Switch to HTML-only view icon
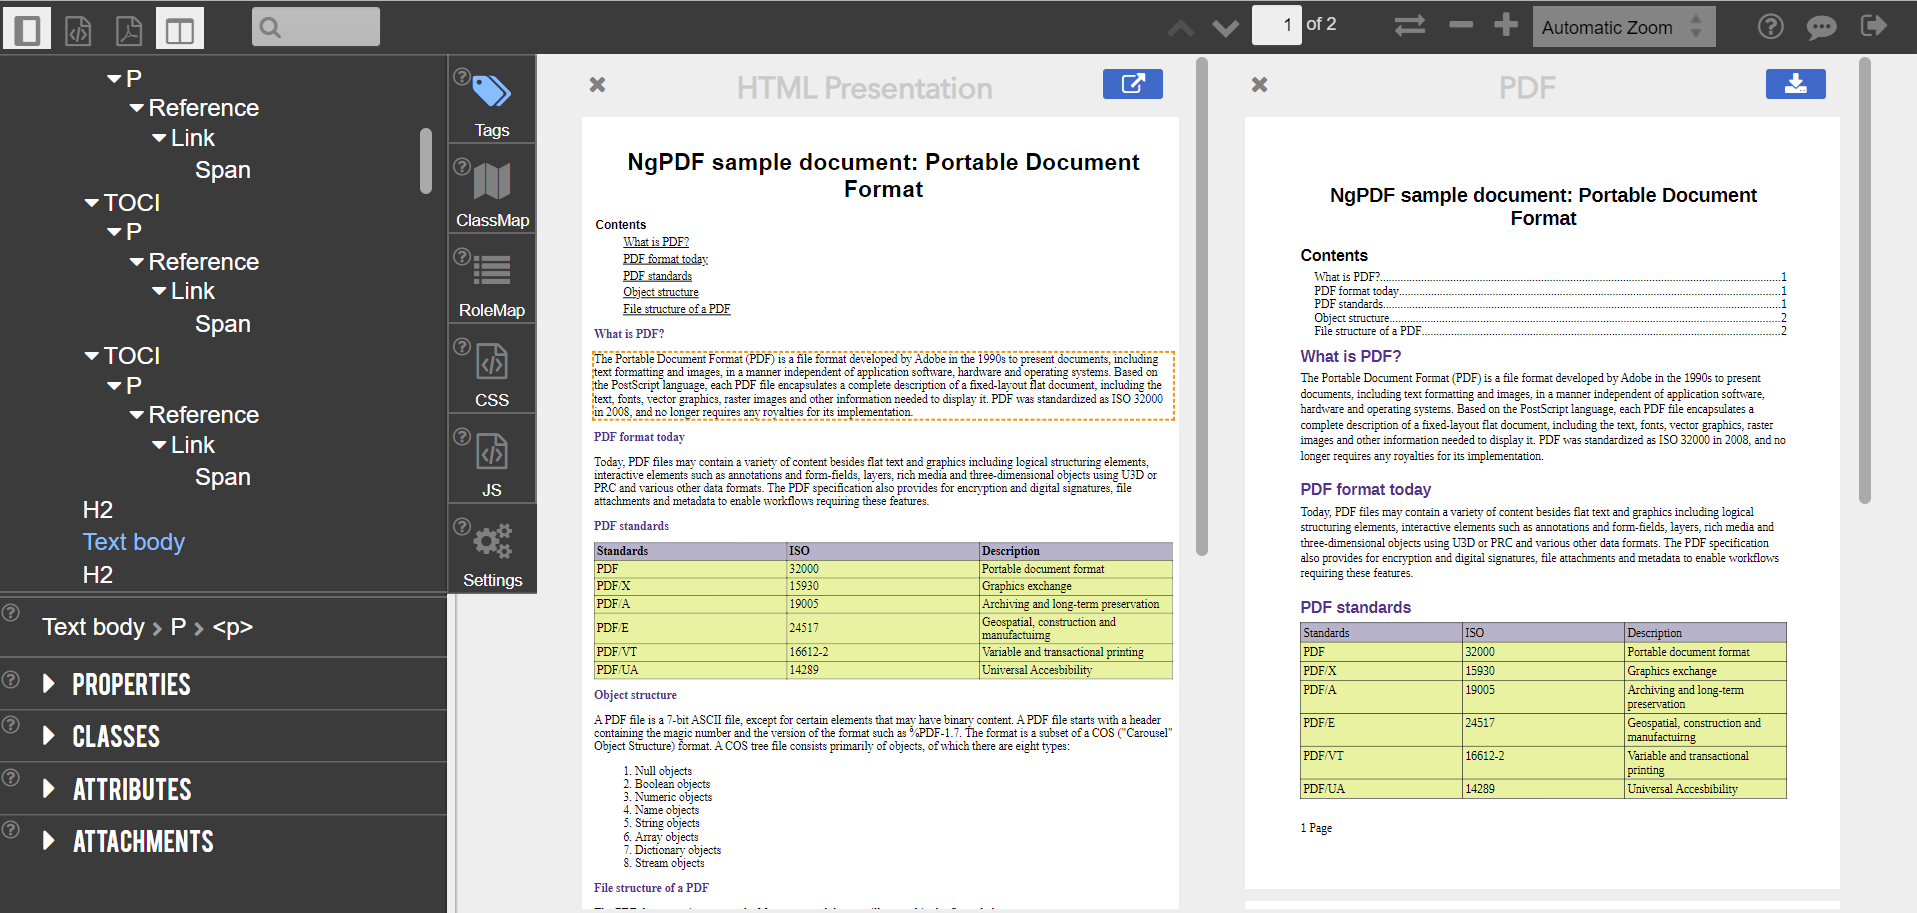Screen dimensions: 1917x913 78,30
